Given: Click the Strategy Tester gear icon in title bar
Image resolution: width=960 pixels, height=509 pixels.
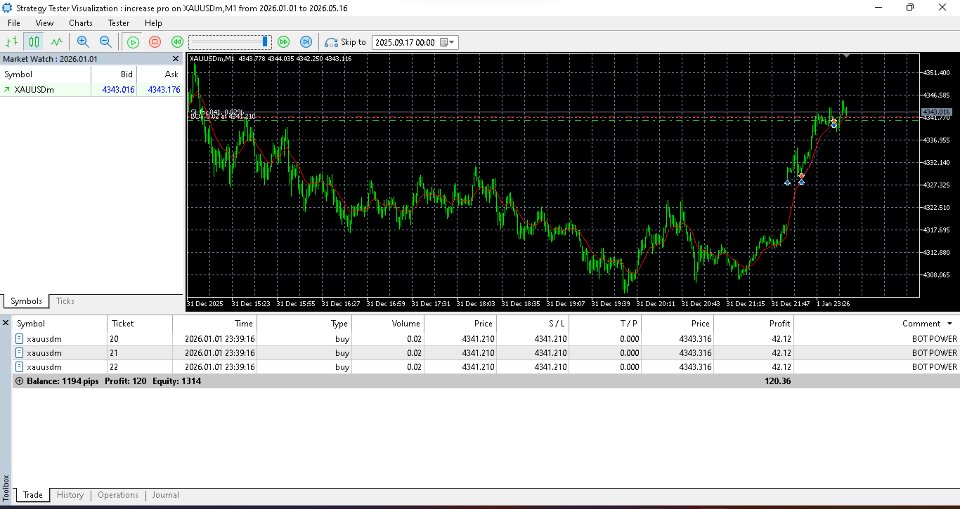Looking at the screenshot, I should (7, 7).
